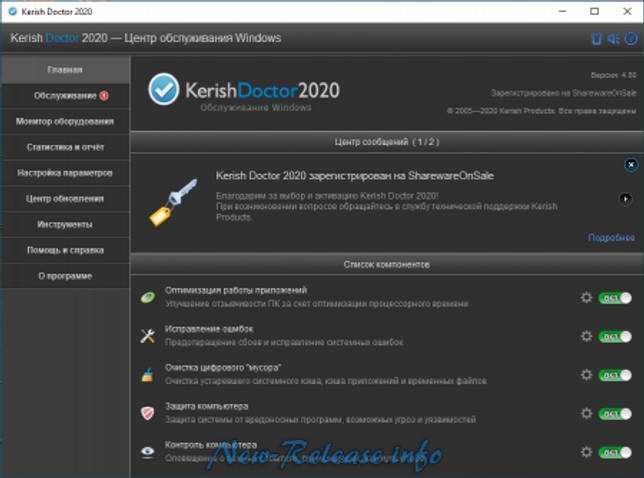
Task: Click the message title about SharewareOnSale registration
Action: pos(355,176)
